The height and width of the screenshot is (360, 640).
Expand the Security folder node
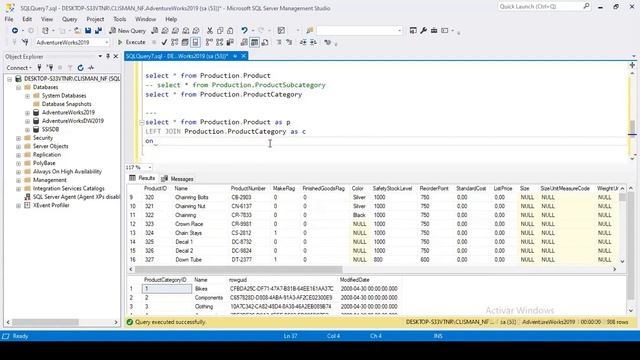pyautogui.click(x=18, y=138)
